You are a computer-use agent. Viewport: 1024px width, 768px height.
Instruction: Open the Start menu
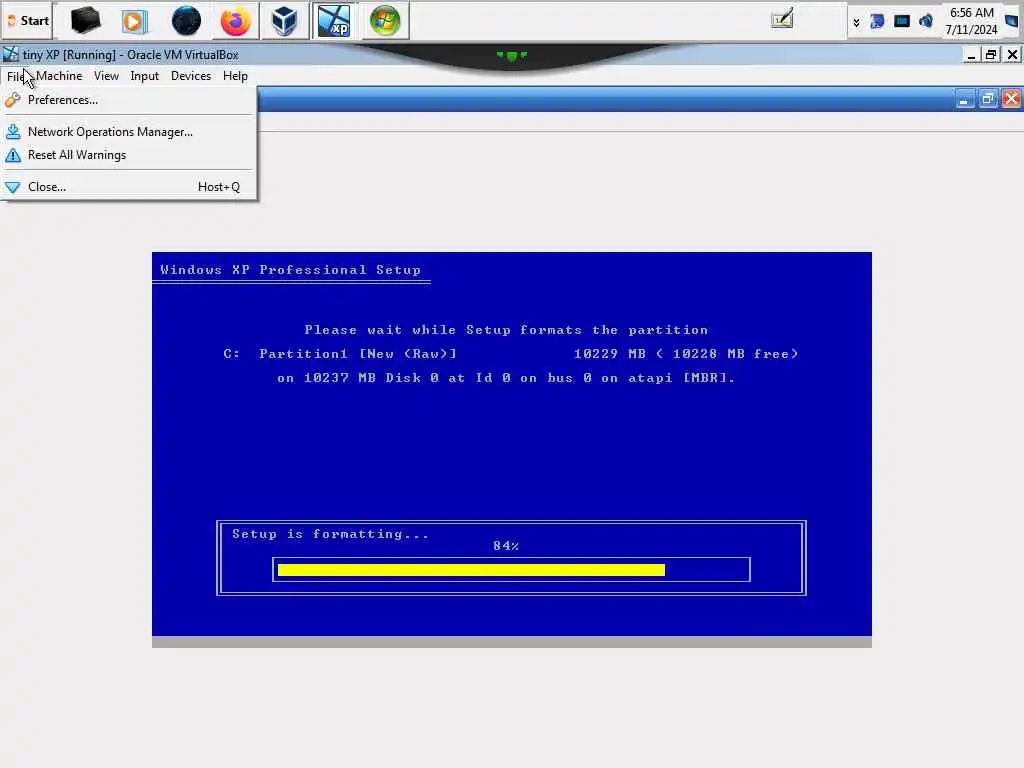(27, 21)
